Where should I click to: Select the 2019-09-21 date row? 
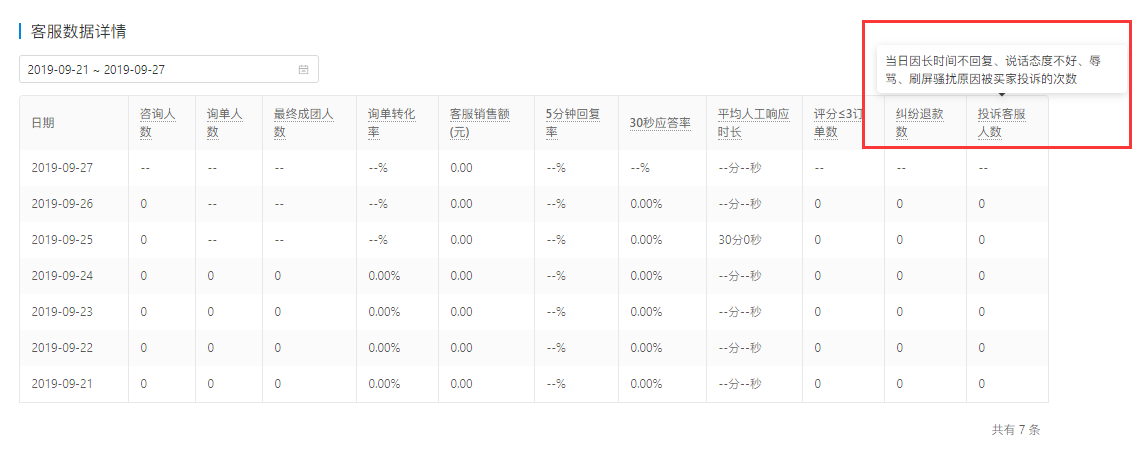533,384
